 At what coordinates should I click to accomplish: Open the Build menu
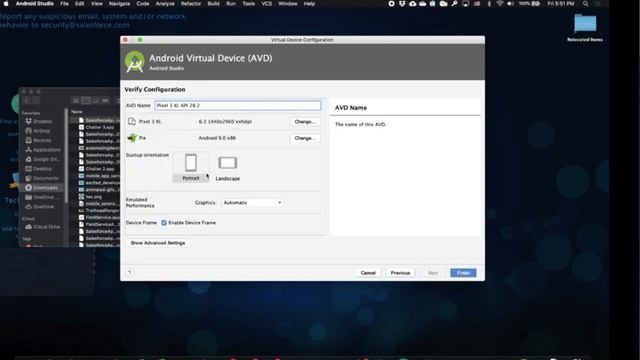pyautogui.click(x=213, y=4)
